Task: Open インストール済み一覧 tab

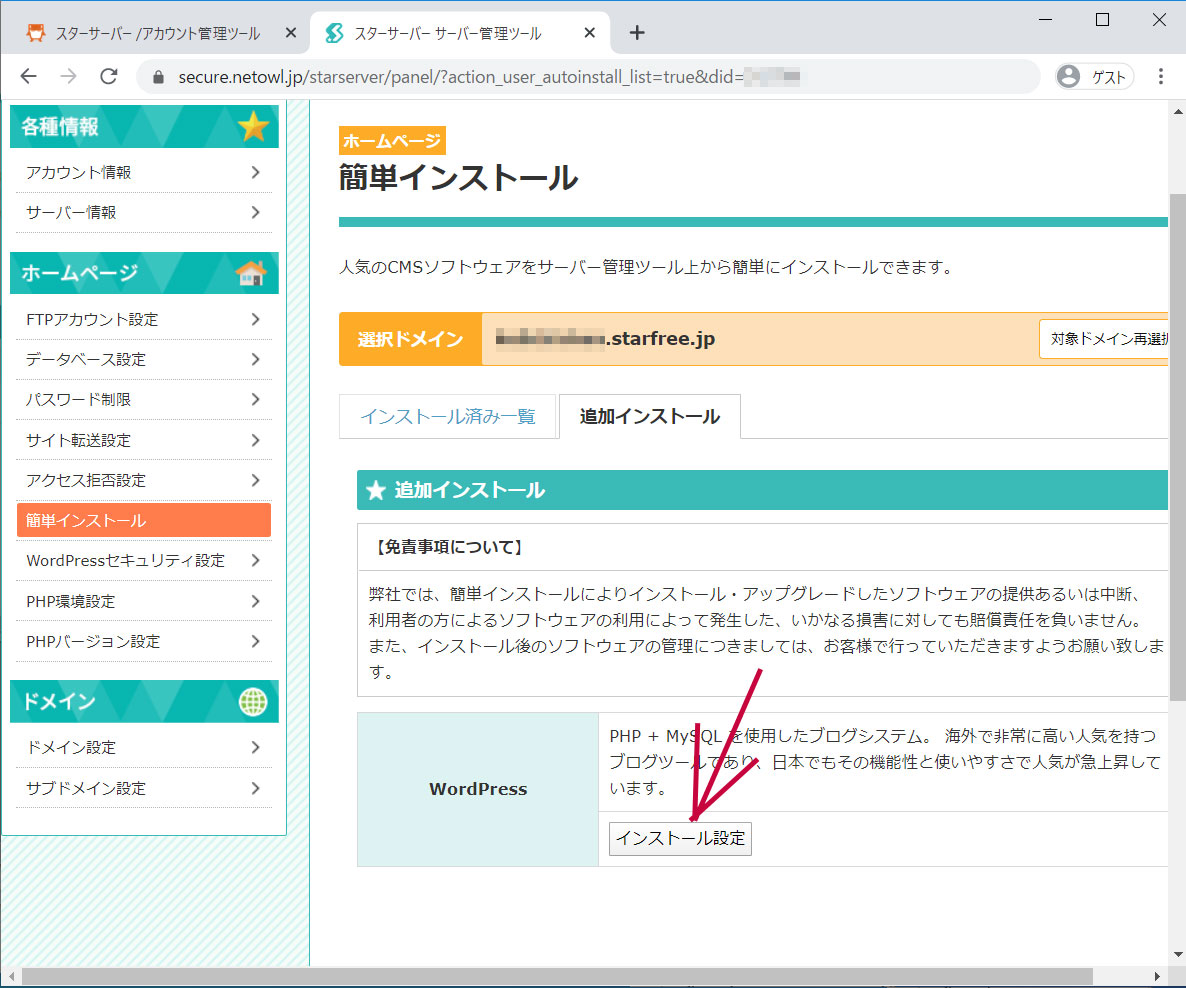Action: tap(447, 416)
